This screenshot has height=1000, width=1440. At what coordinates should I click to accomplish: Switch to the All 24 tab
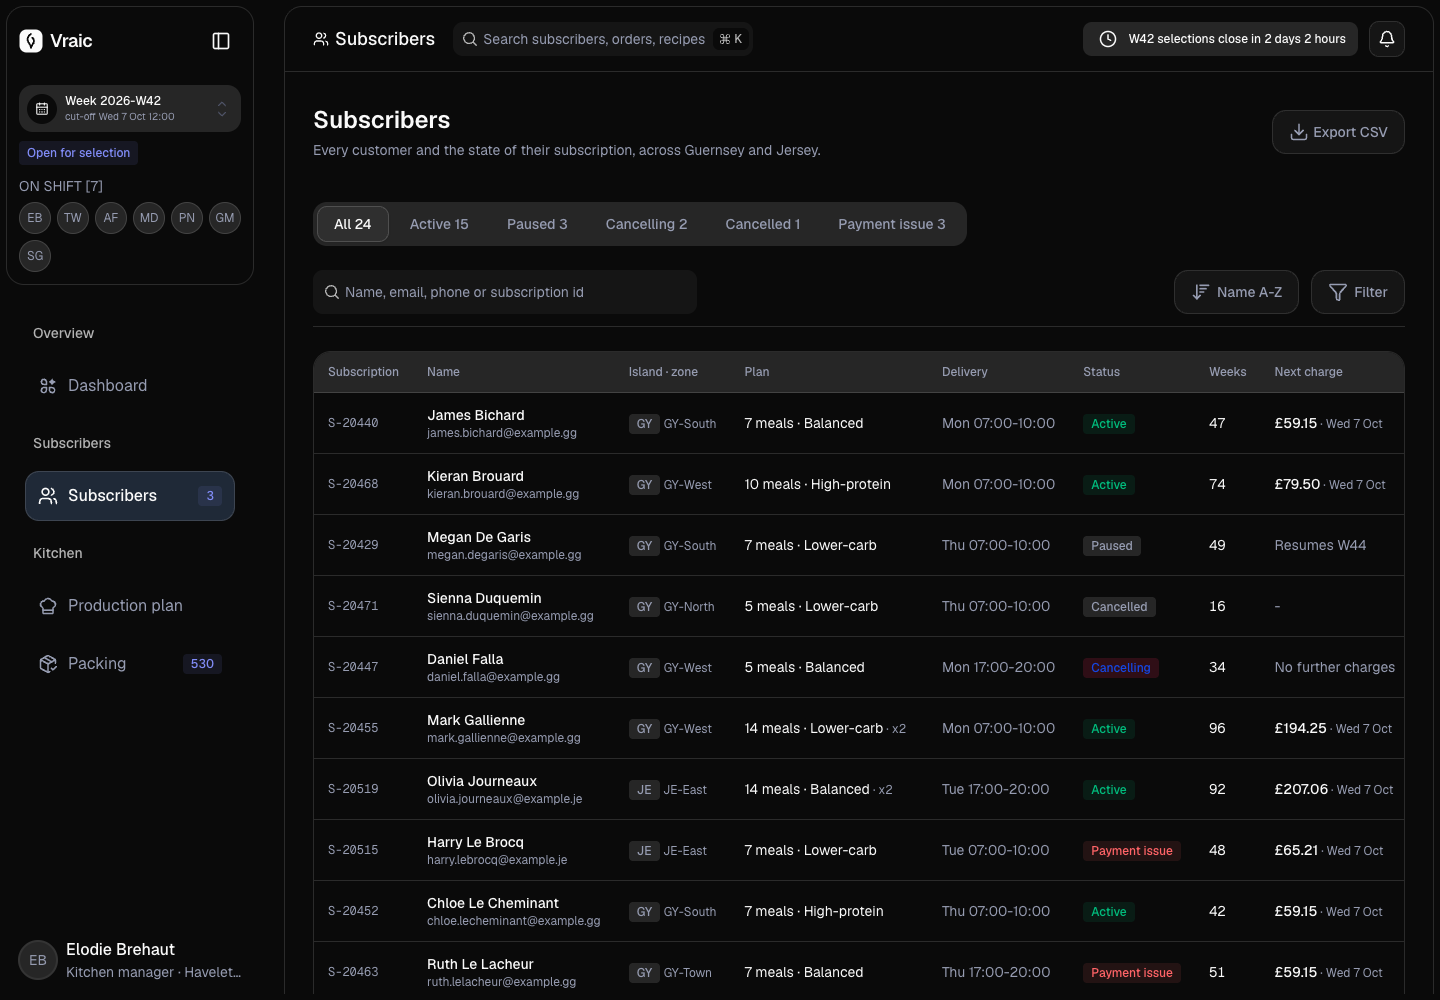[x=352, y=224]
